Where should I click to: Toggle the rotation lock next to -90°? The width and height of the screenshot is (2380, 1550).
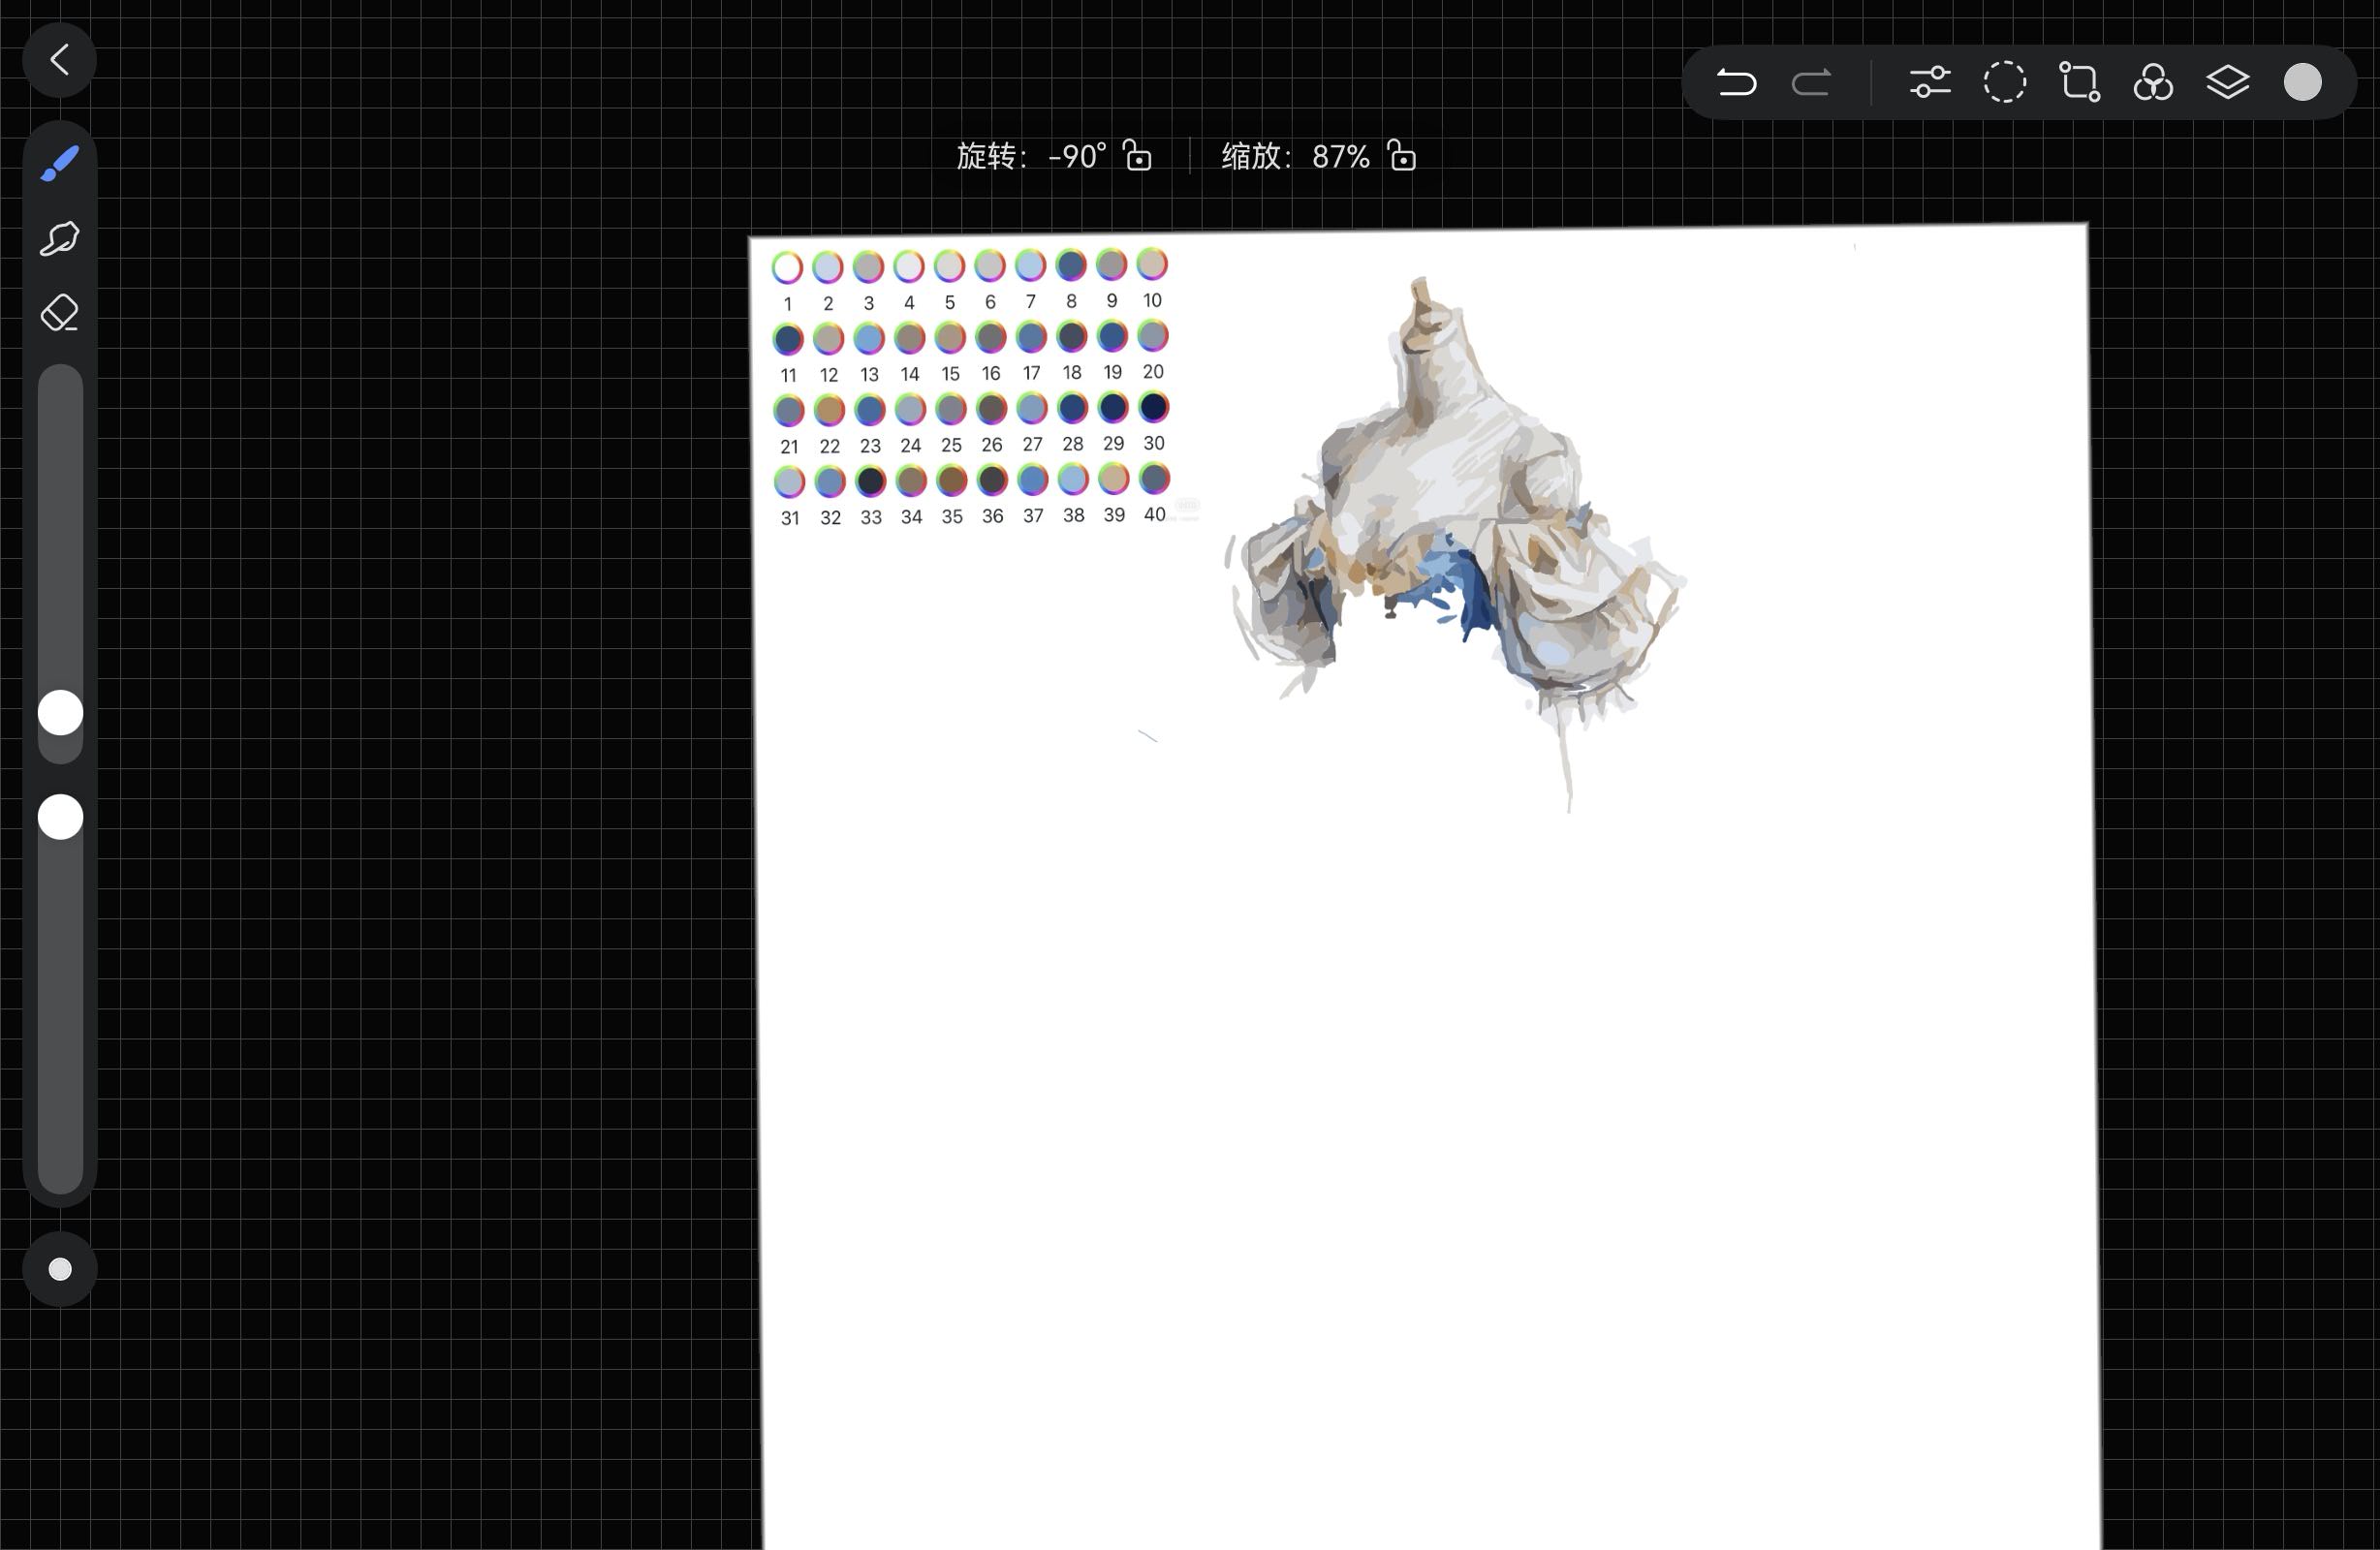tap(1137, 155)
